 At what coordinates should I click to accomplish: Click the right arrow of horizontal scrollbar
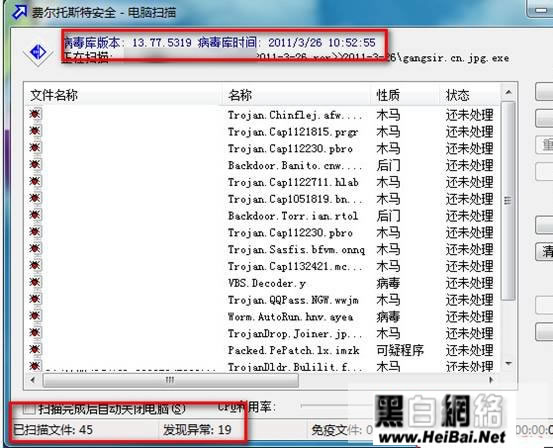click(491, 380)
